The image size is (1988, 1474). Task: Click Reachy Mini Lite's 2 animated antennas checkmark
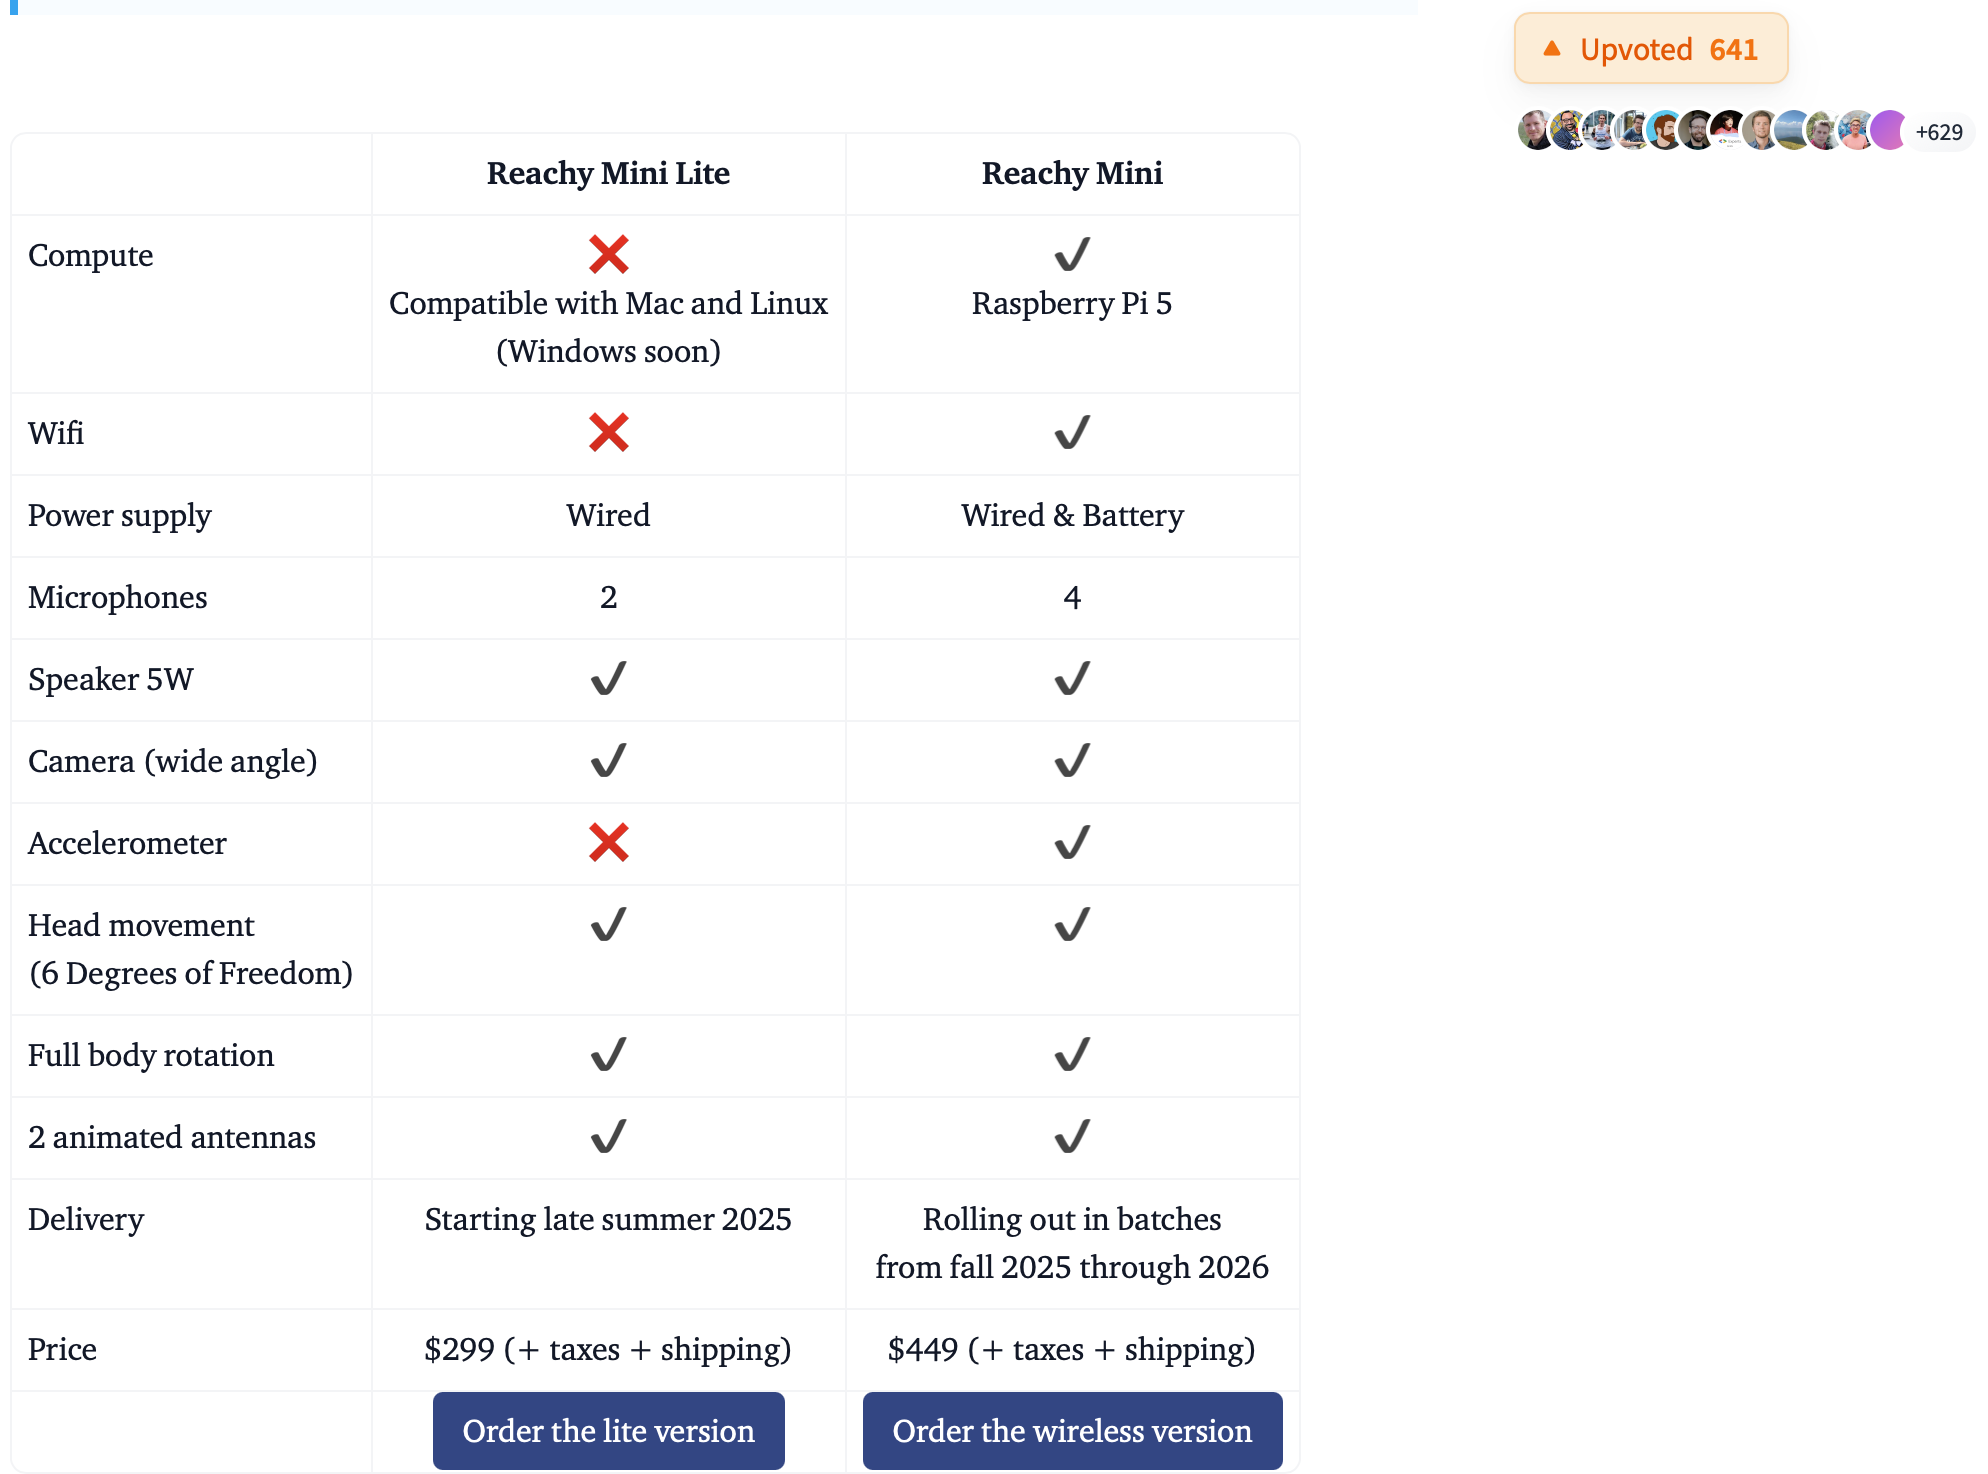[x=608, y=1136]
